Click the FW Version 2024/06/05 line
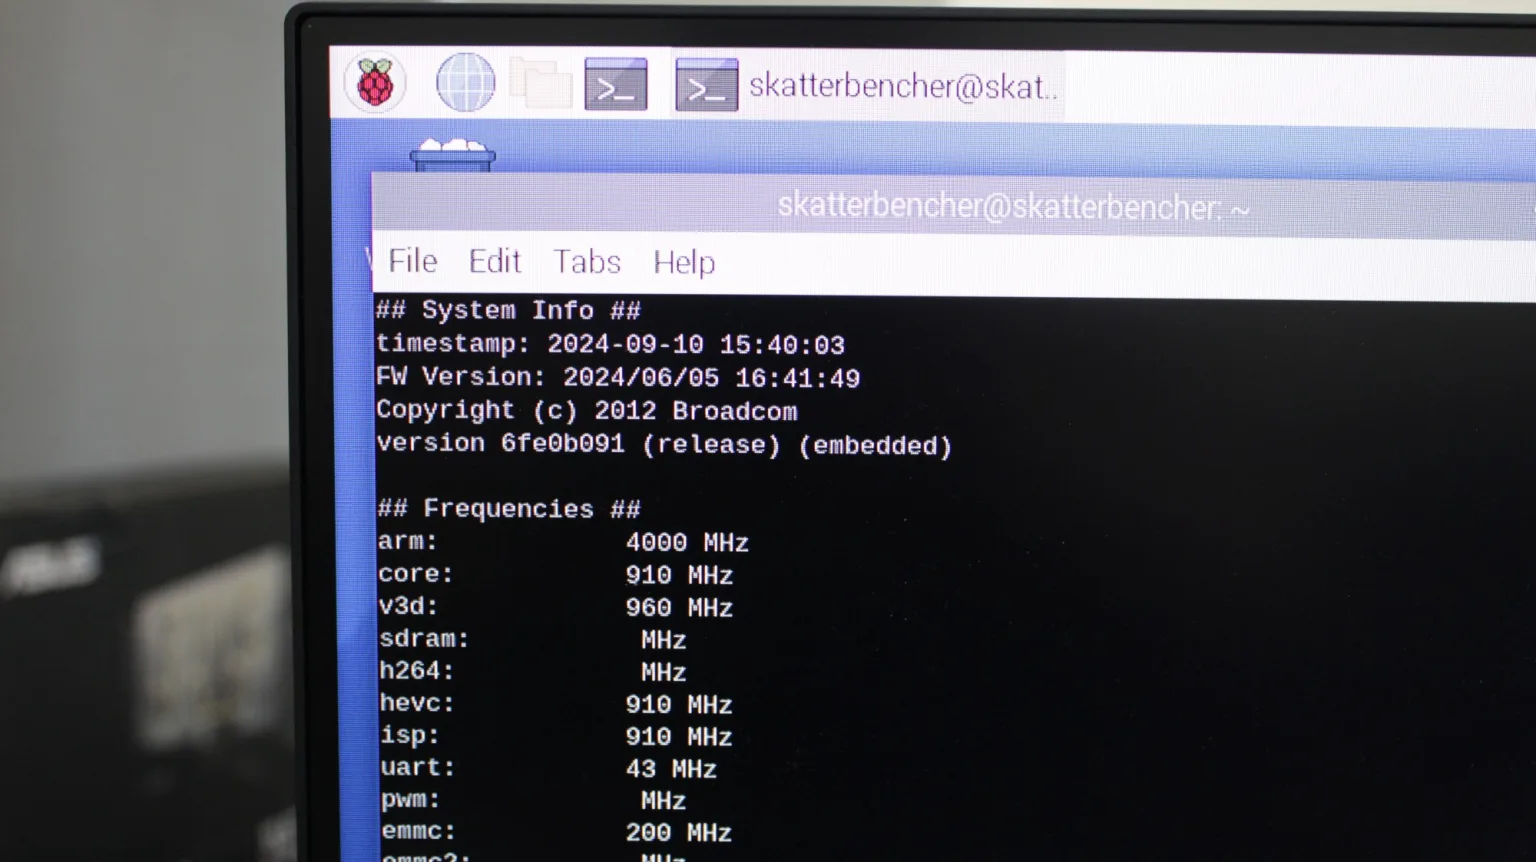 (618, 378)
